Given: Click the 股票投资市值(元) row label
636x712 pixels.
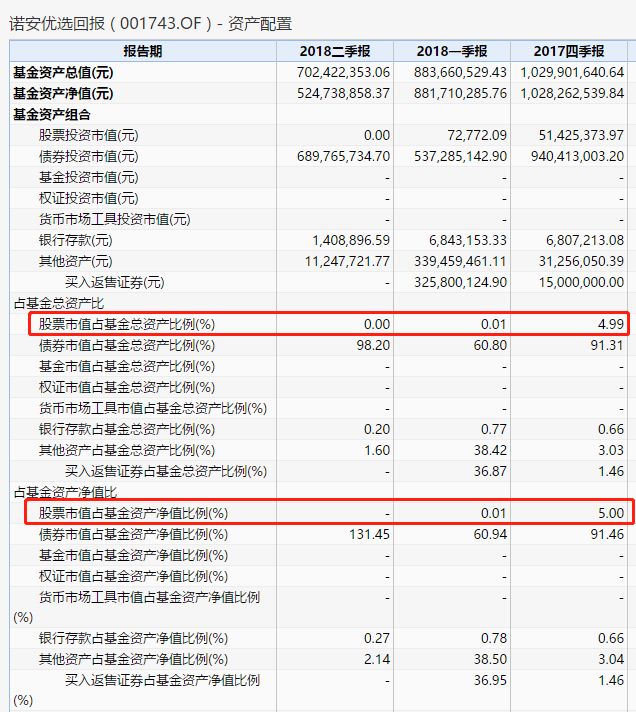Looking at the screenshot, I should 89,135.
